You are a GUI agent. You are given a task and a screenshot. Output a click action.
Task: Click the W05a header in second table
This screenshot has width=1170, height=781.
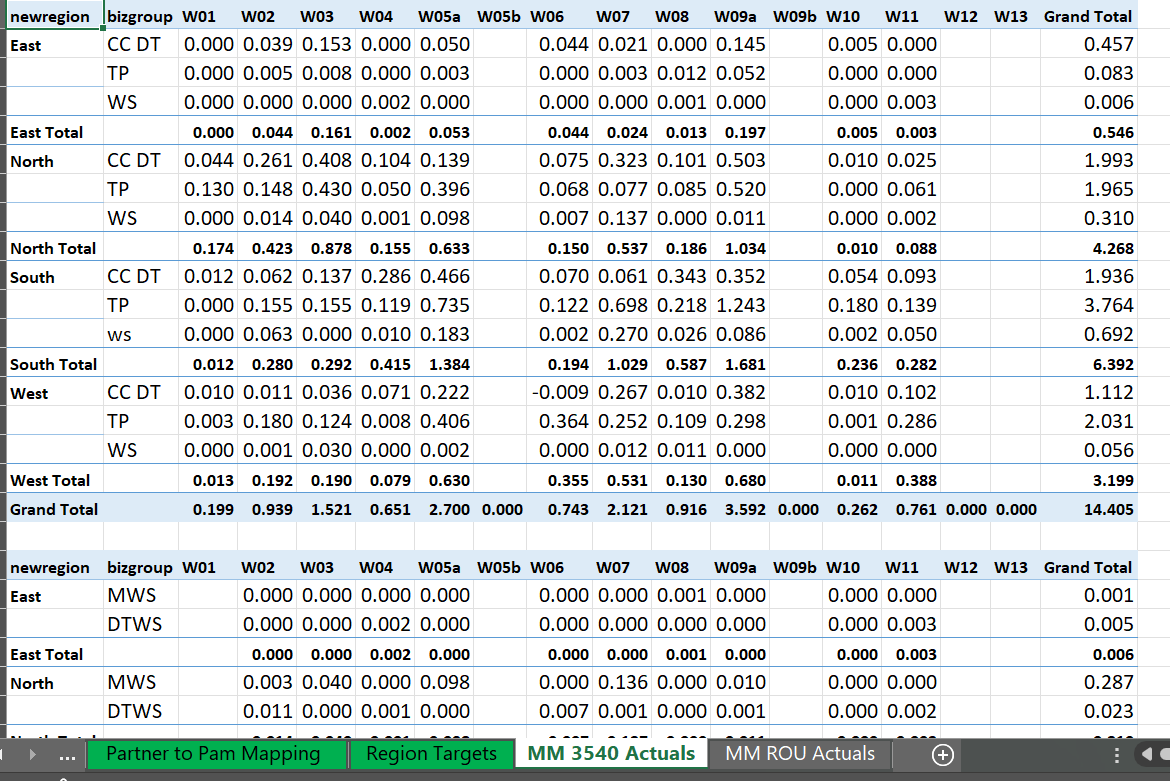point(439,568)
